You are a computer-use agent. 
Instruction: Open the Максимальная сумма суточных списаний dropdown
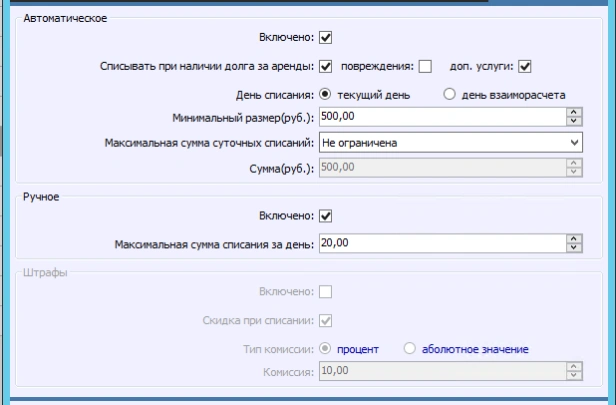click(573, 143)
